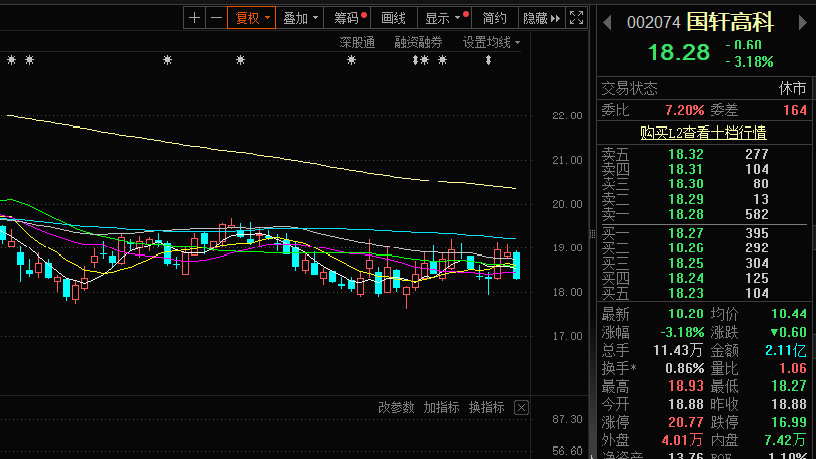Toggle the 筹码 chip distribution
This screenshot has width=817, height=459.
pyautogui.click(x=348, y=18)
